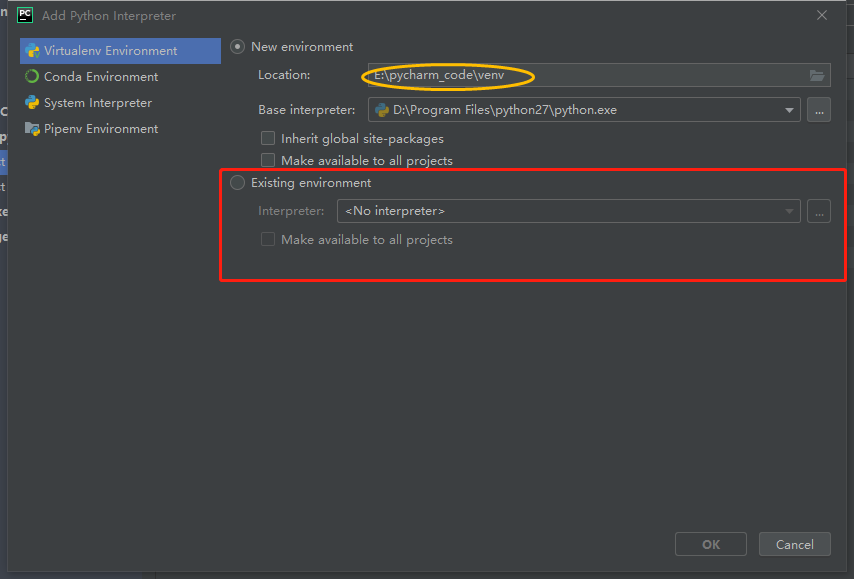854x579 pixels.
Task: Close the Add Python Interpreter dialog
Action: [x=822, y=15]
